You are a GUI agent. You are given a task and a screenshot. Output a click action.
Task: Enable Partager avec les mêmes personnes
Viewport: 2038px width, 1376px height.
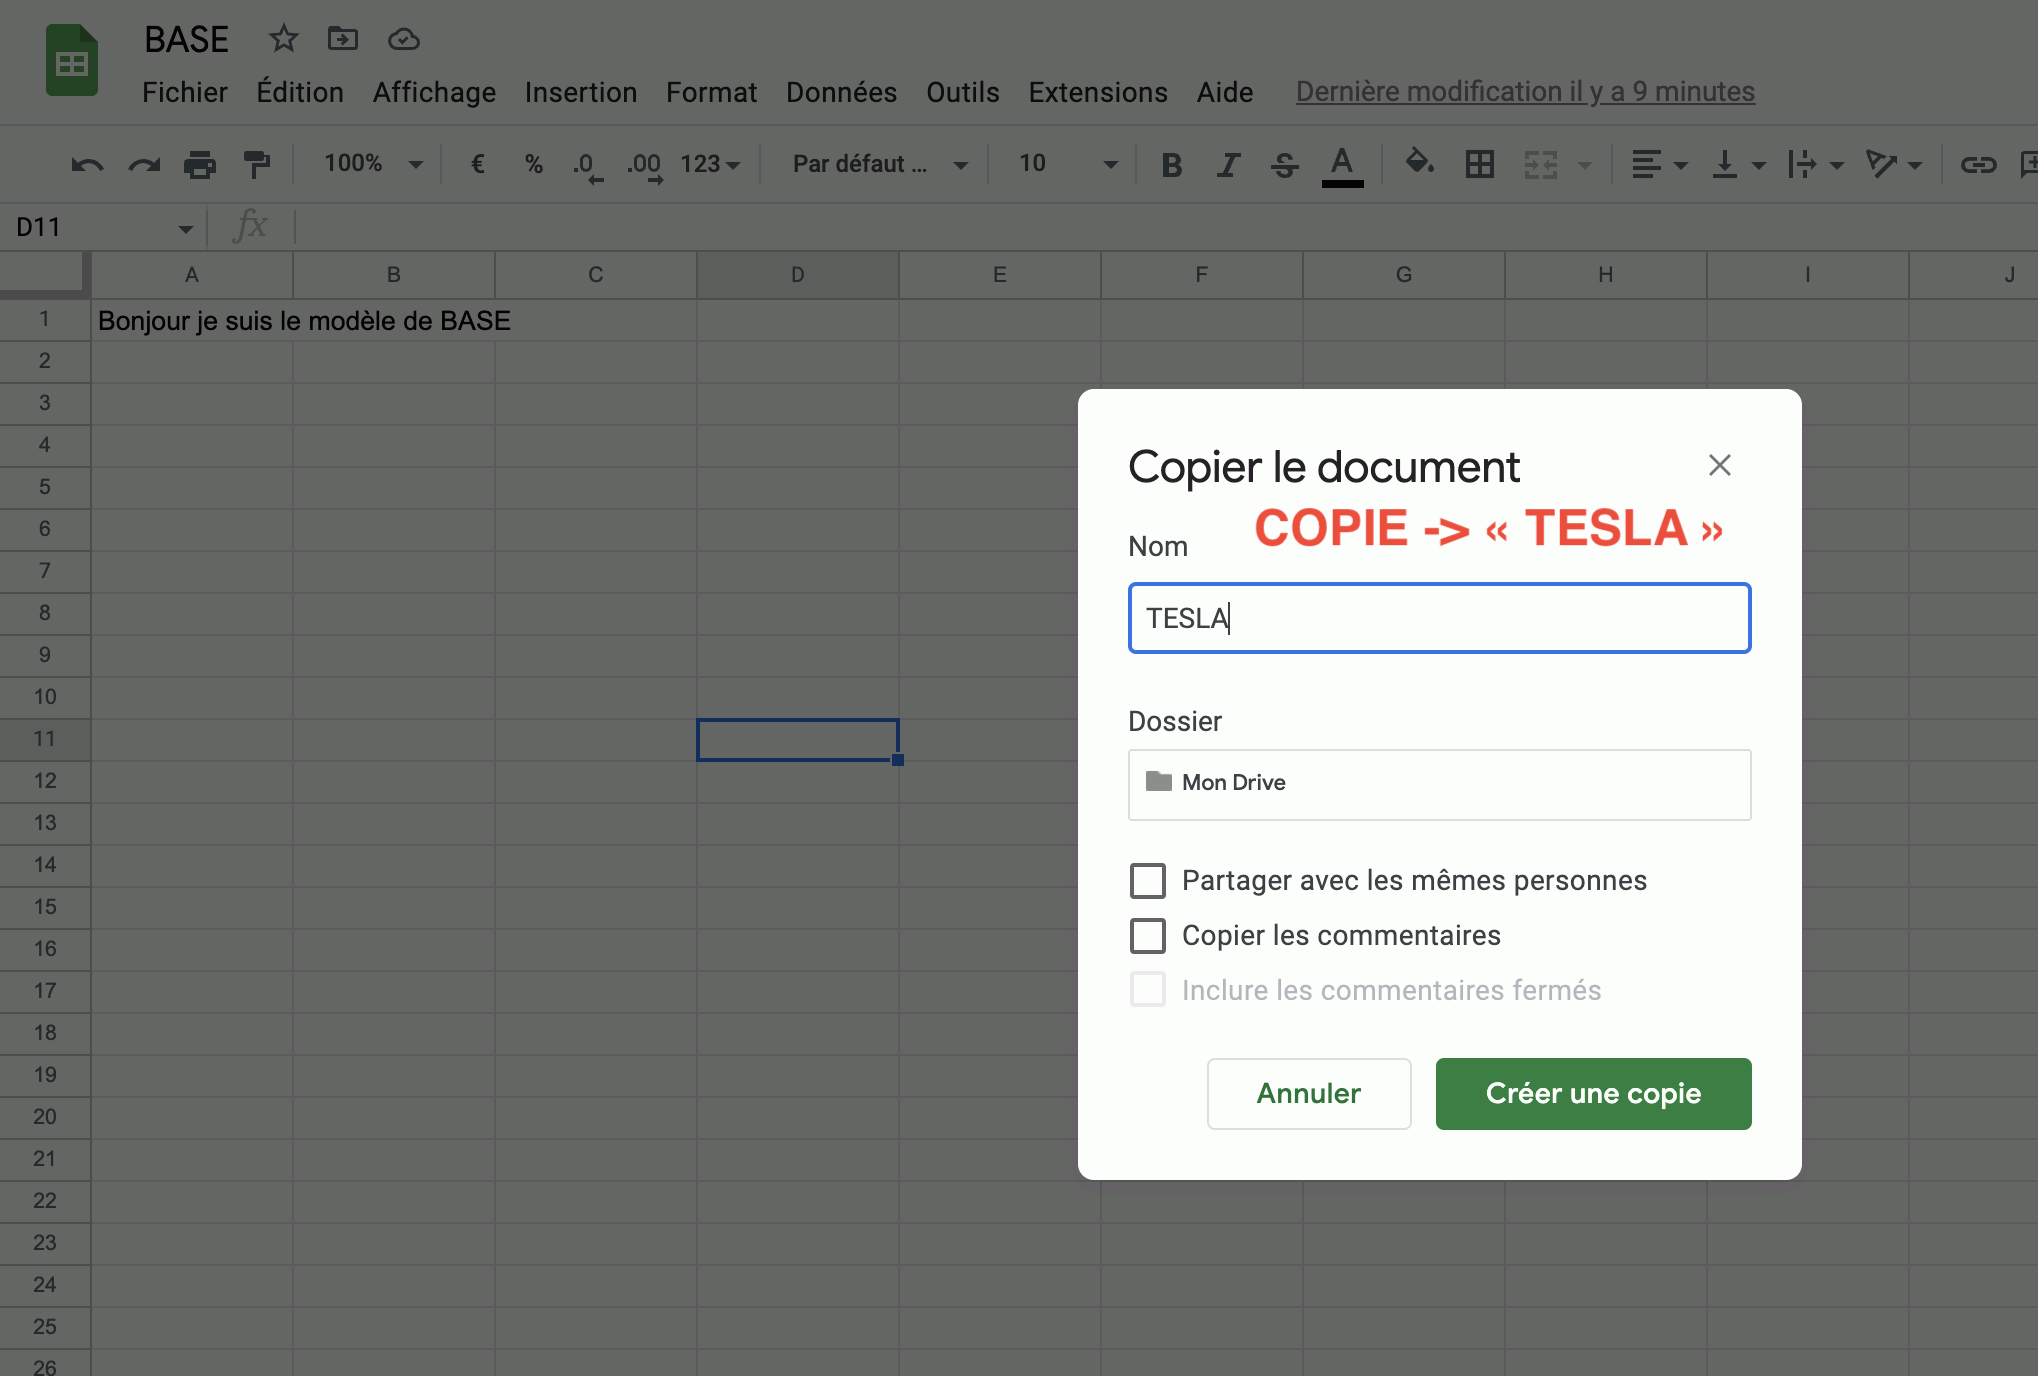pyautogui.click(x=1148, y=881)
